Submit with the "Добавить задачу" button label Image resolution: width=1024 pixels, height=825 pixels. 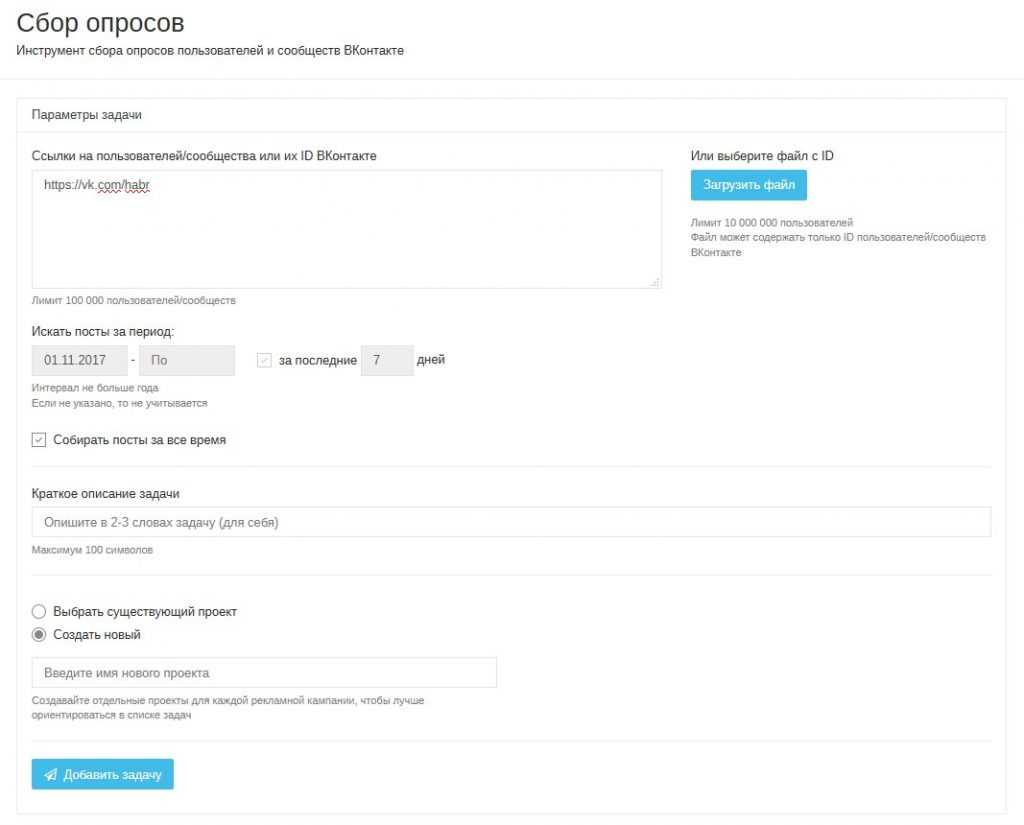point(112,775)
